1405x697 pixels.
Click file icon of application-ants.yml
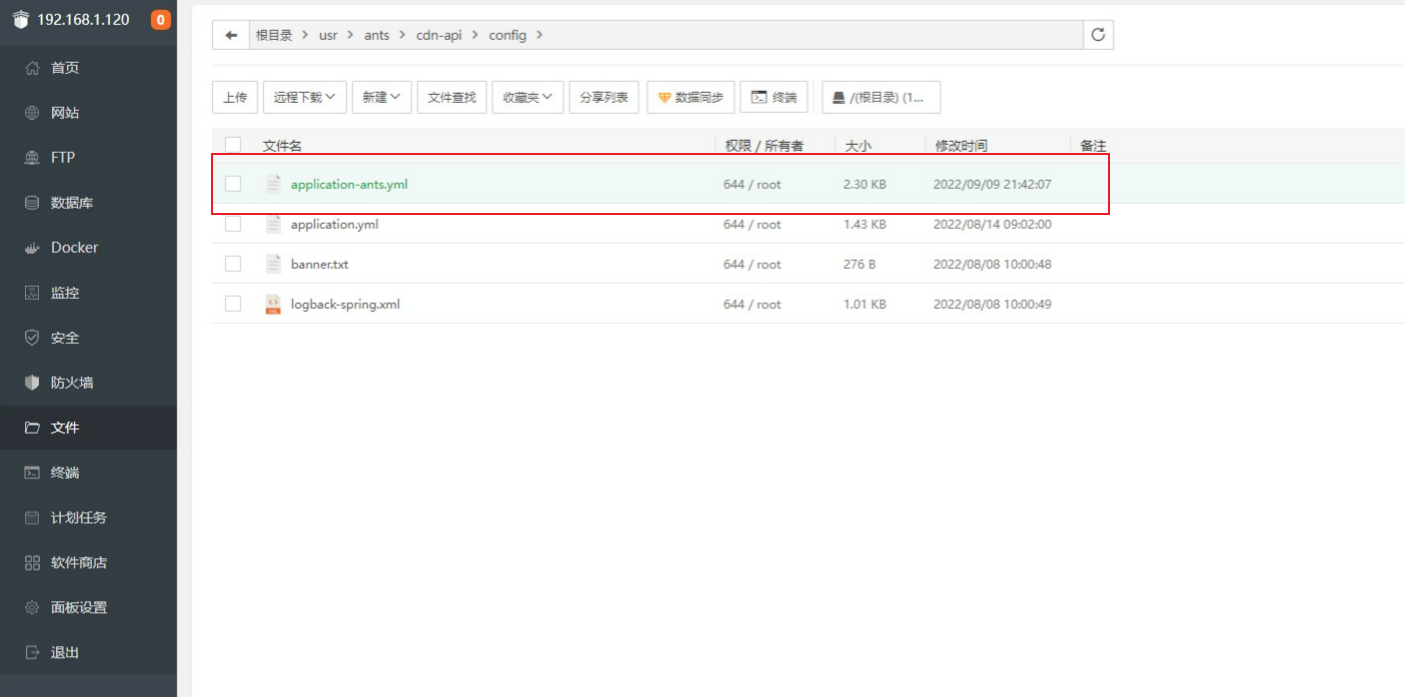(x=273, y=184)
